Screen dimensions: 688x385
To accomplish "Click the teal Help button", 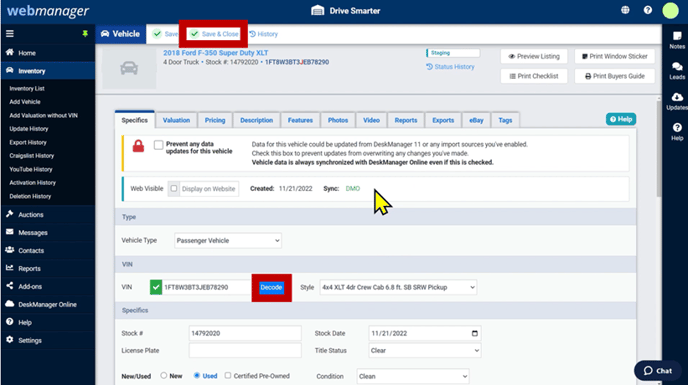I will pos(621,119).
